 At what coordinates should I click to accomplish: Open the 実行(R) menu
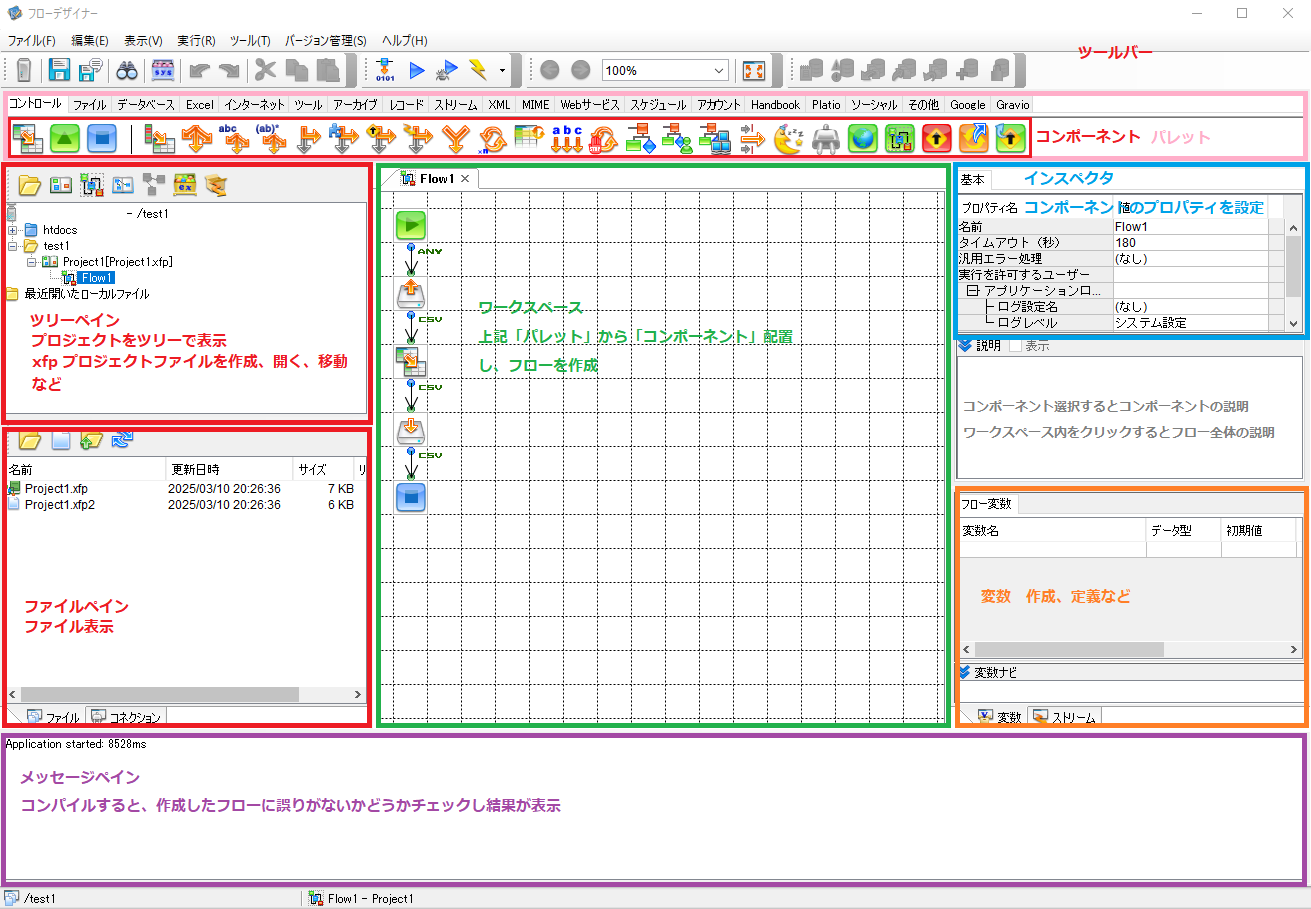click(197, 41)
